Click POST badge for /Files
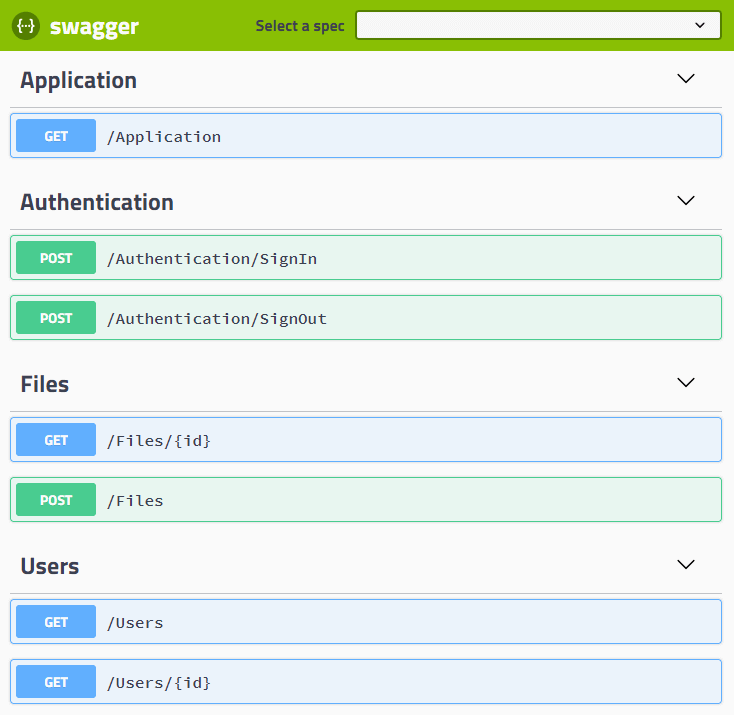This screenshot has width=734, height=715. [56, 500]
